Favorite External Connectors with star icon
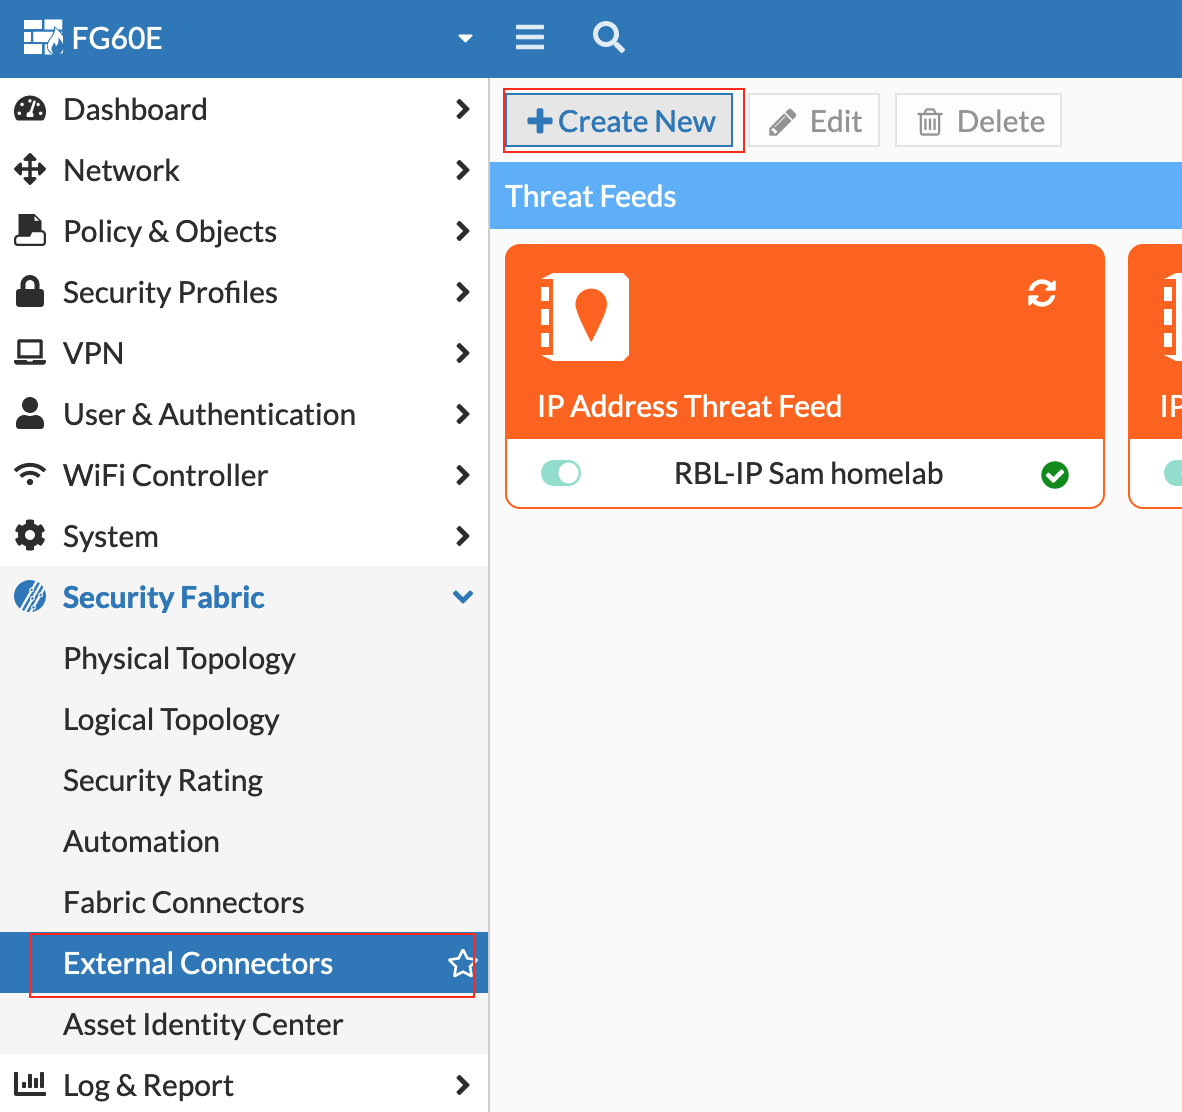The image size is (1182, 1112). pyautogui.click(x=461, y=964)
